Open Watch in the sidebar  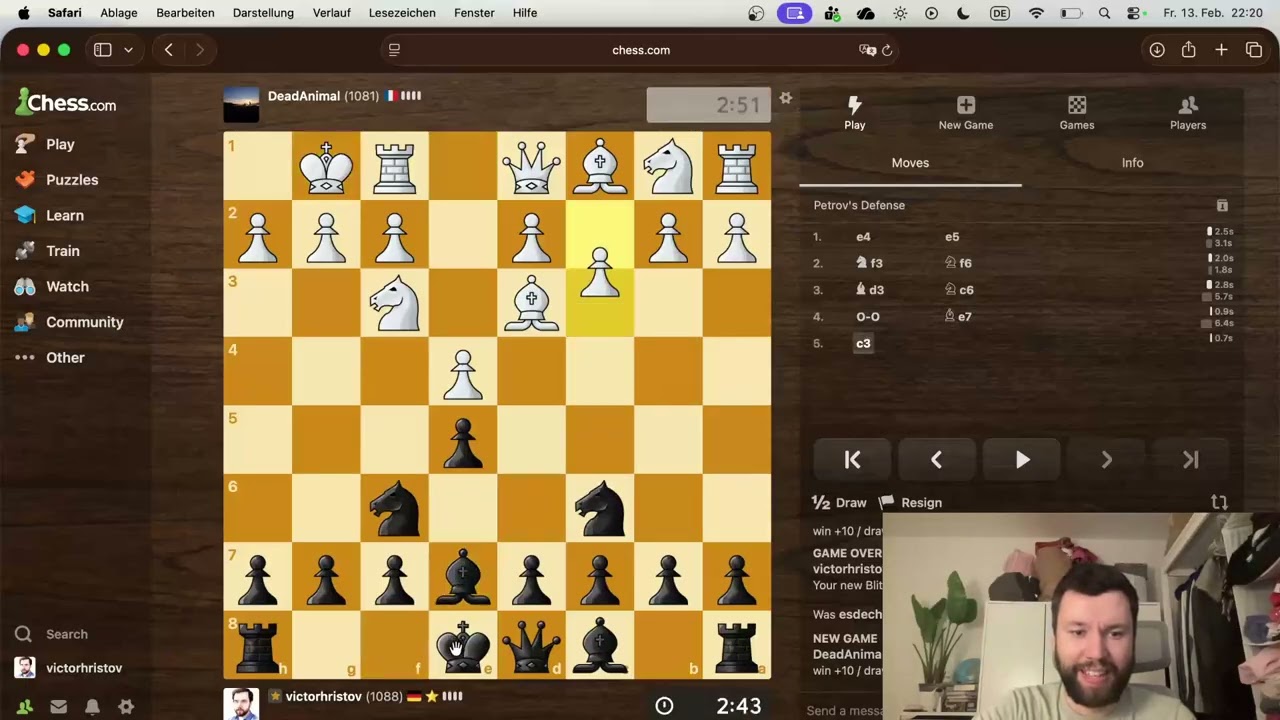(53, 286)
